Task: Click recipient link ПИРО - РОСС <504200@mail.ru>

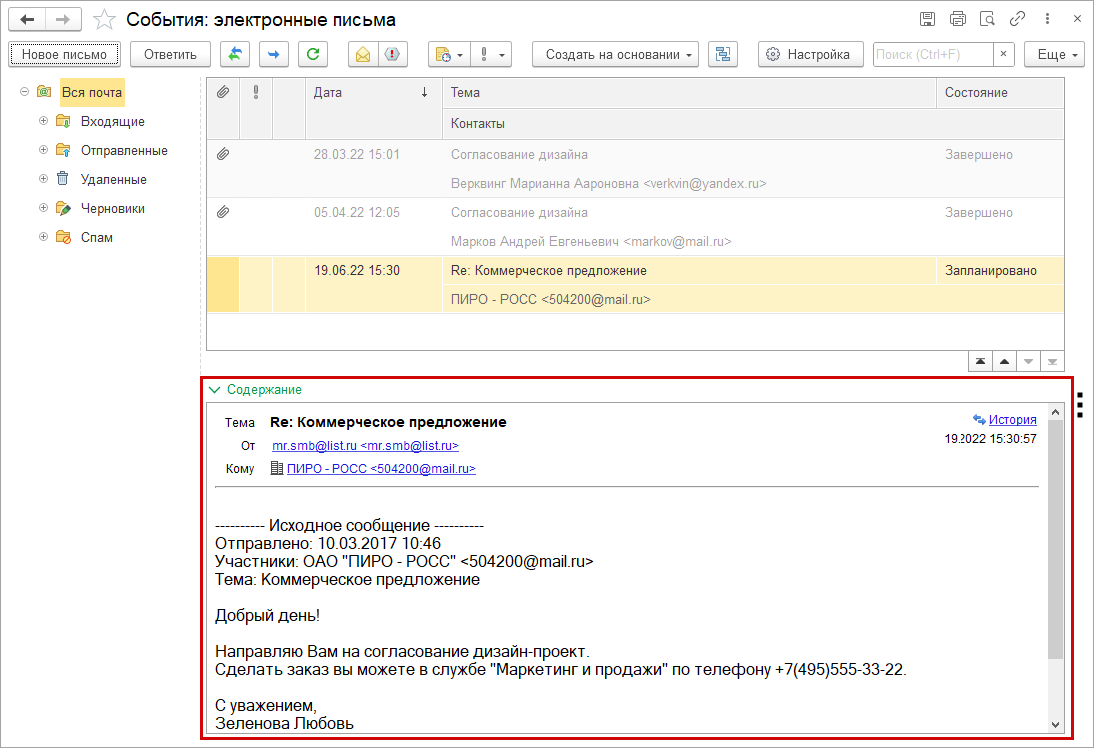Action: (x=381, y=469)
